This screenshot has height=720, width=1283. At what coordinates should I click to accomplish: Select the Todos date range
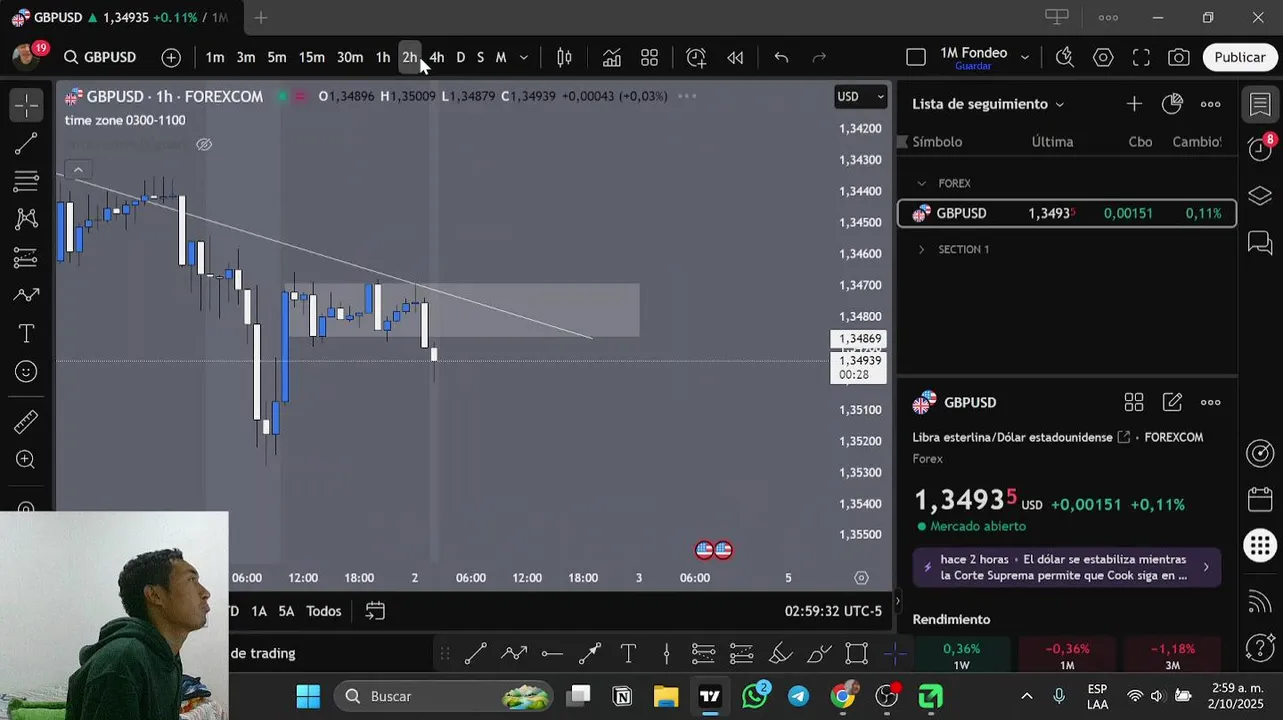coord(324,611)
